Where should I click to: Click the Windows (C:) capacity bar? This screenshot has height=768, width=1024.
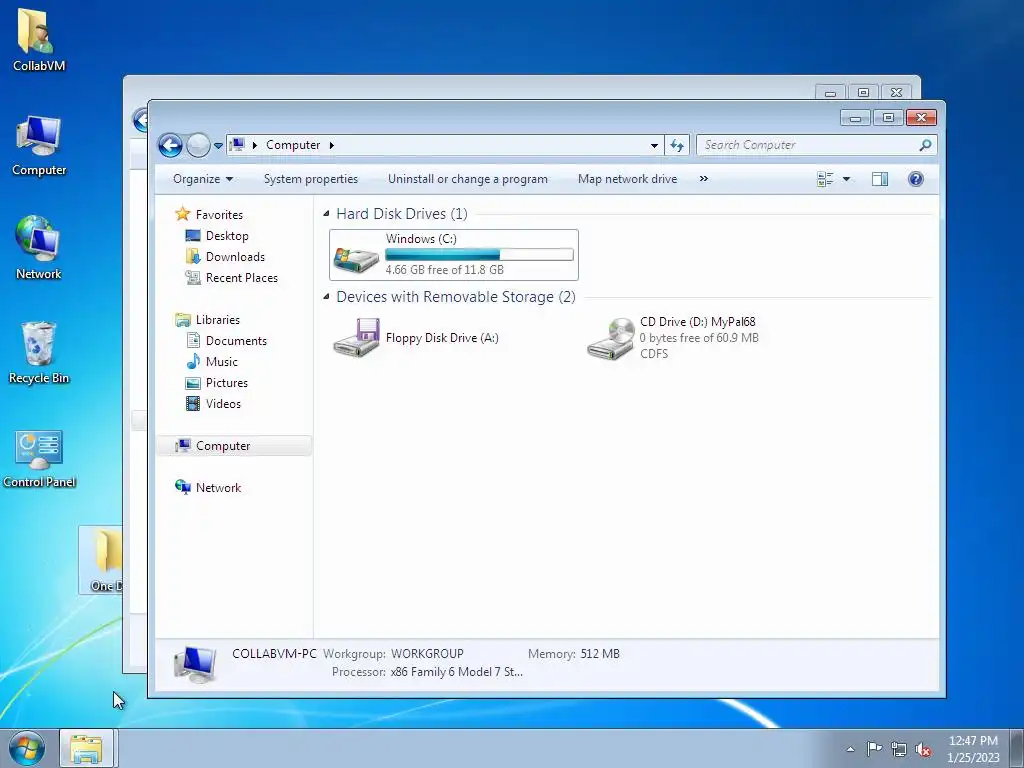point(479,255)
